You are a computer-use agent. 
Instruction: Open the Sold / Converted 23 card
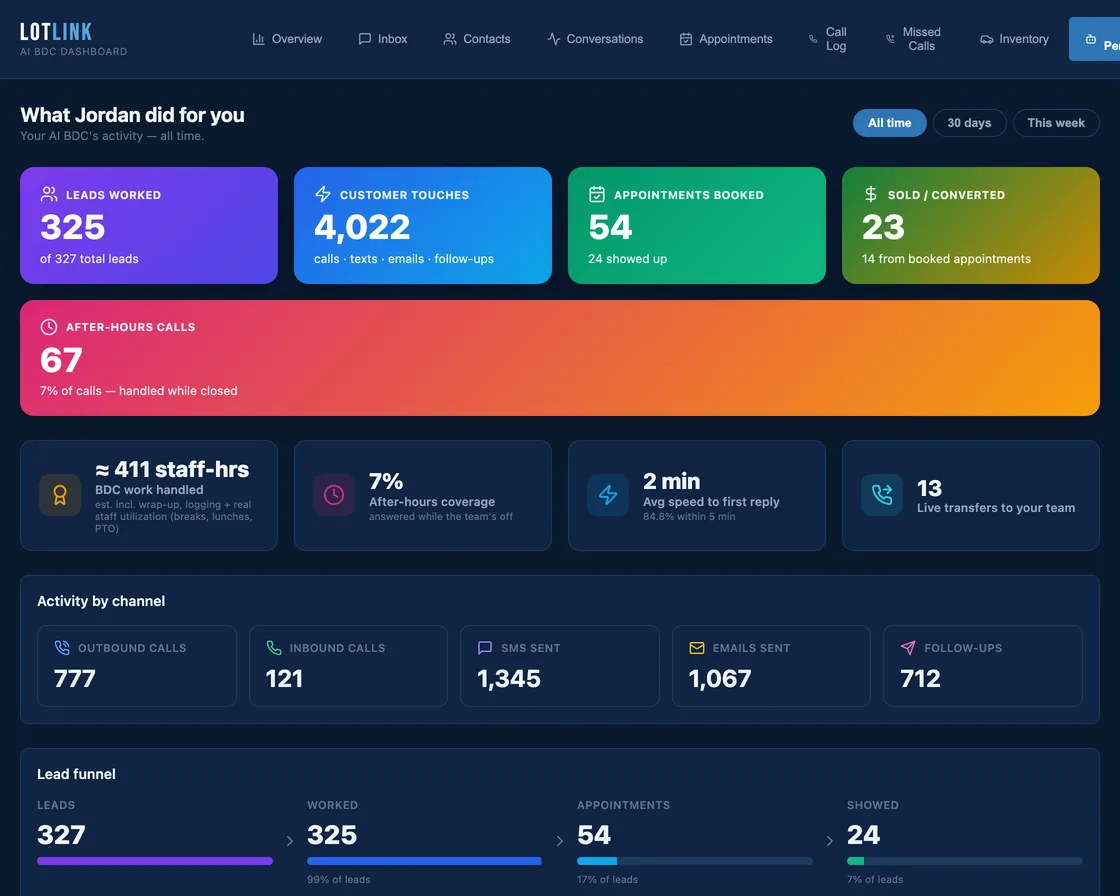pos(971,225)
